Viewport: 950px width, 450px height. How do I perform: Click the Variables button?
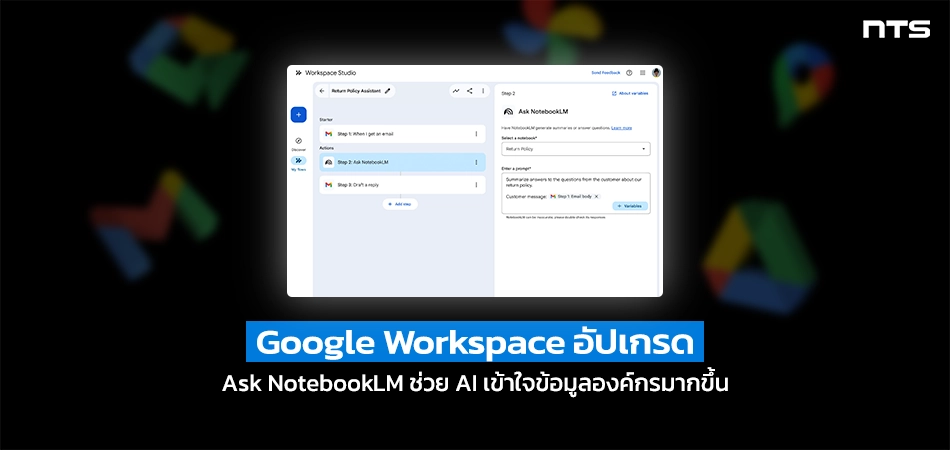(630, 206)
